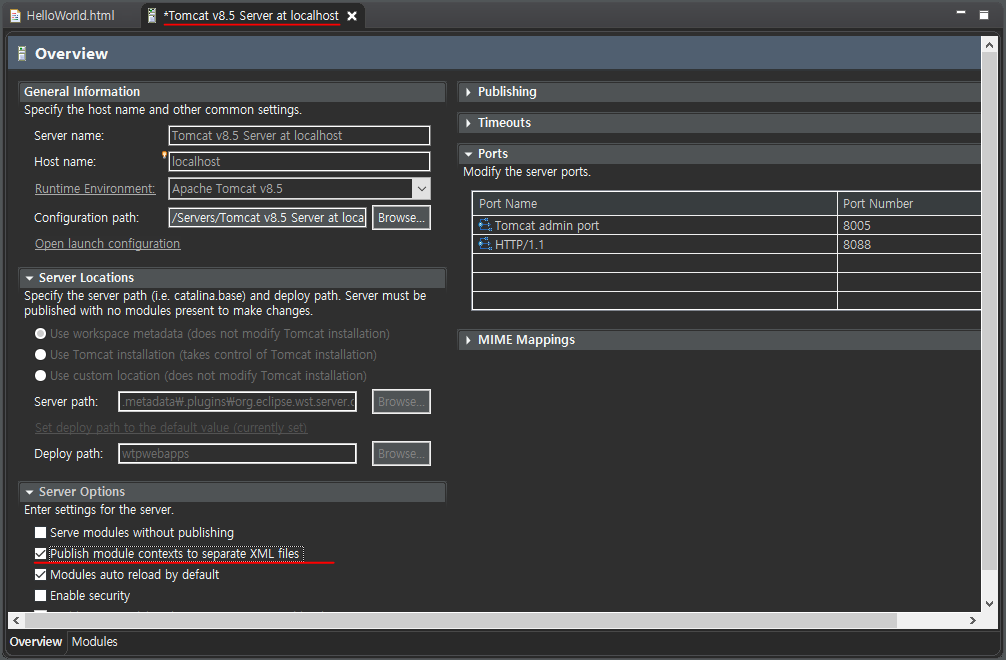
Task: Expand the Publishing section
Action: (468, 92)
